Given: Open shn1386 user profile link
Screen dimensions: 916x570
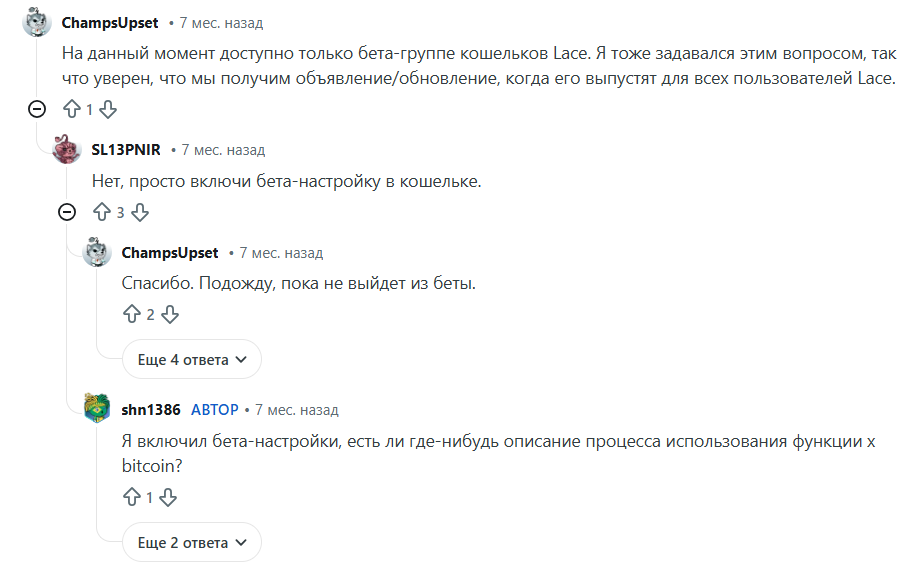Looking at the screenshot, I should click(151, 410).
